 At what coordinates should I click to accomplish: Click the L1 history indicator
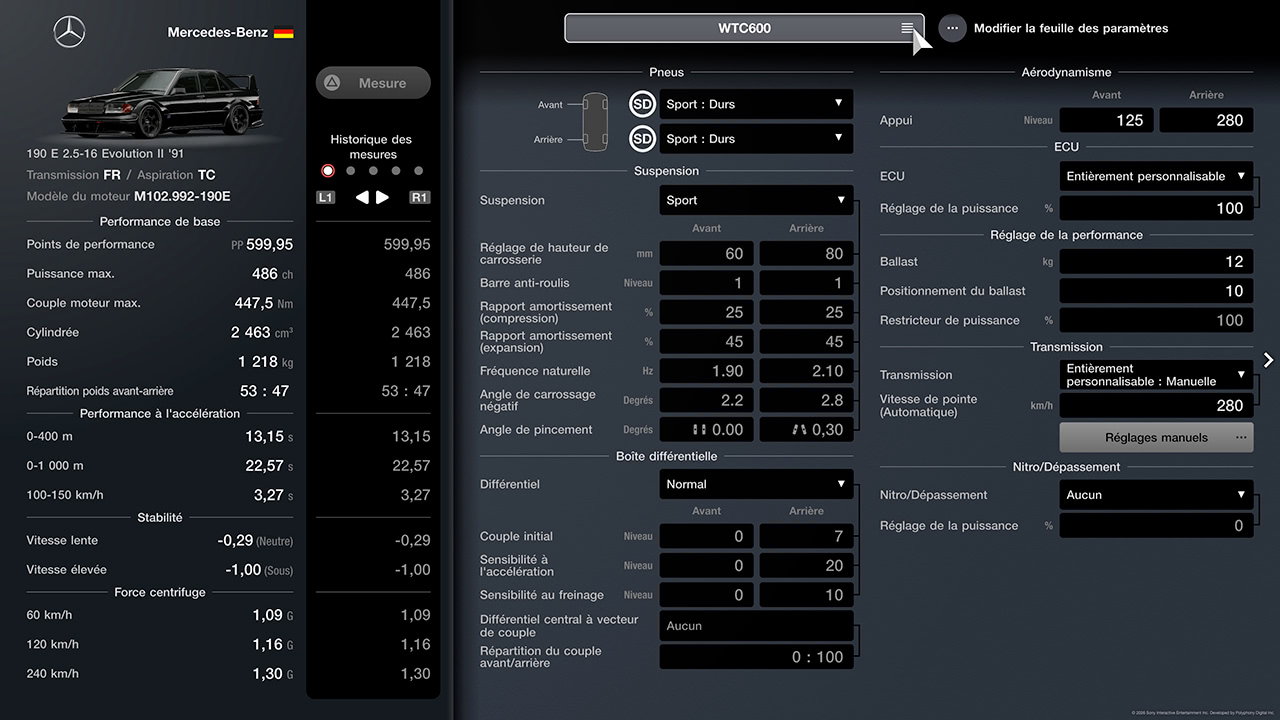326,197
